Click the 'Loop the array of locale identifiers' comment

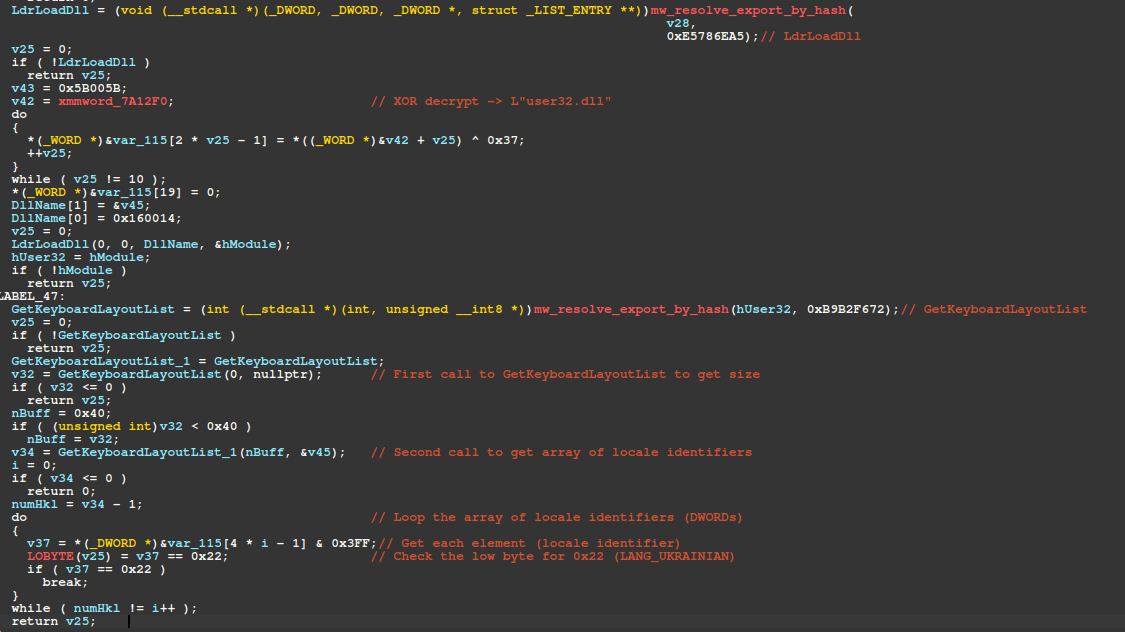pos(557,517)
